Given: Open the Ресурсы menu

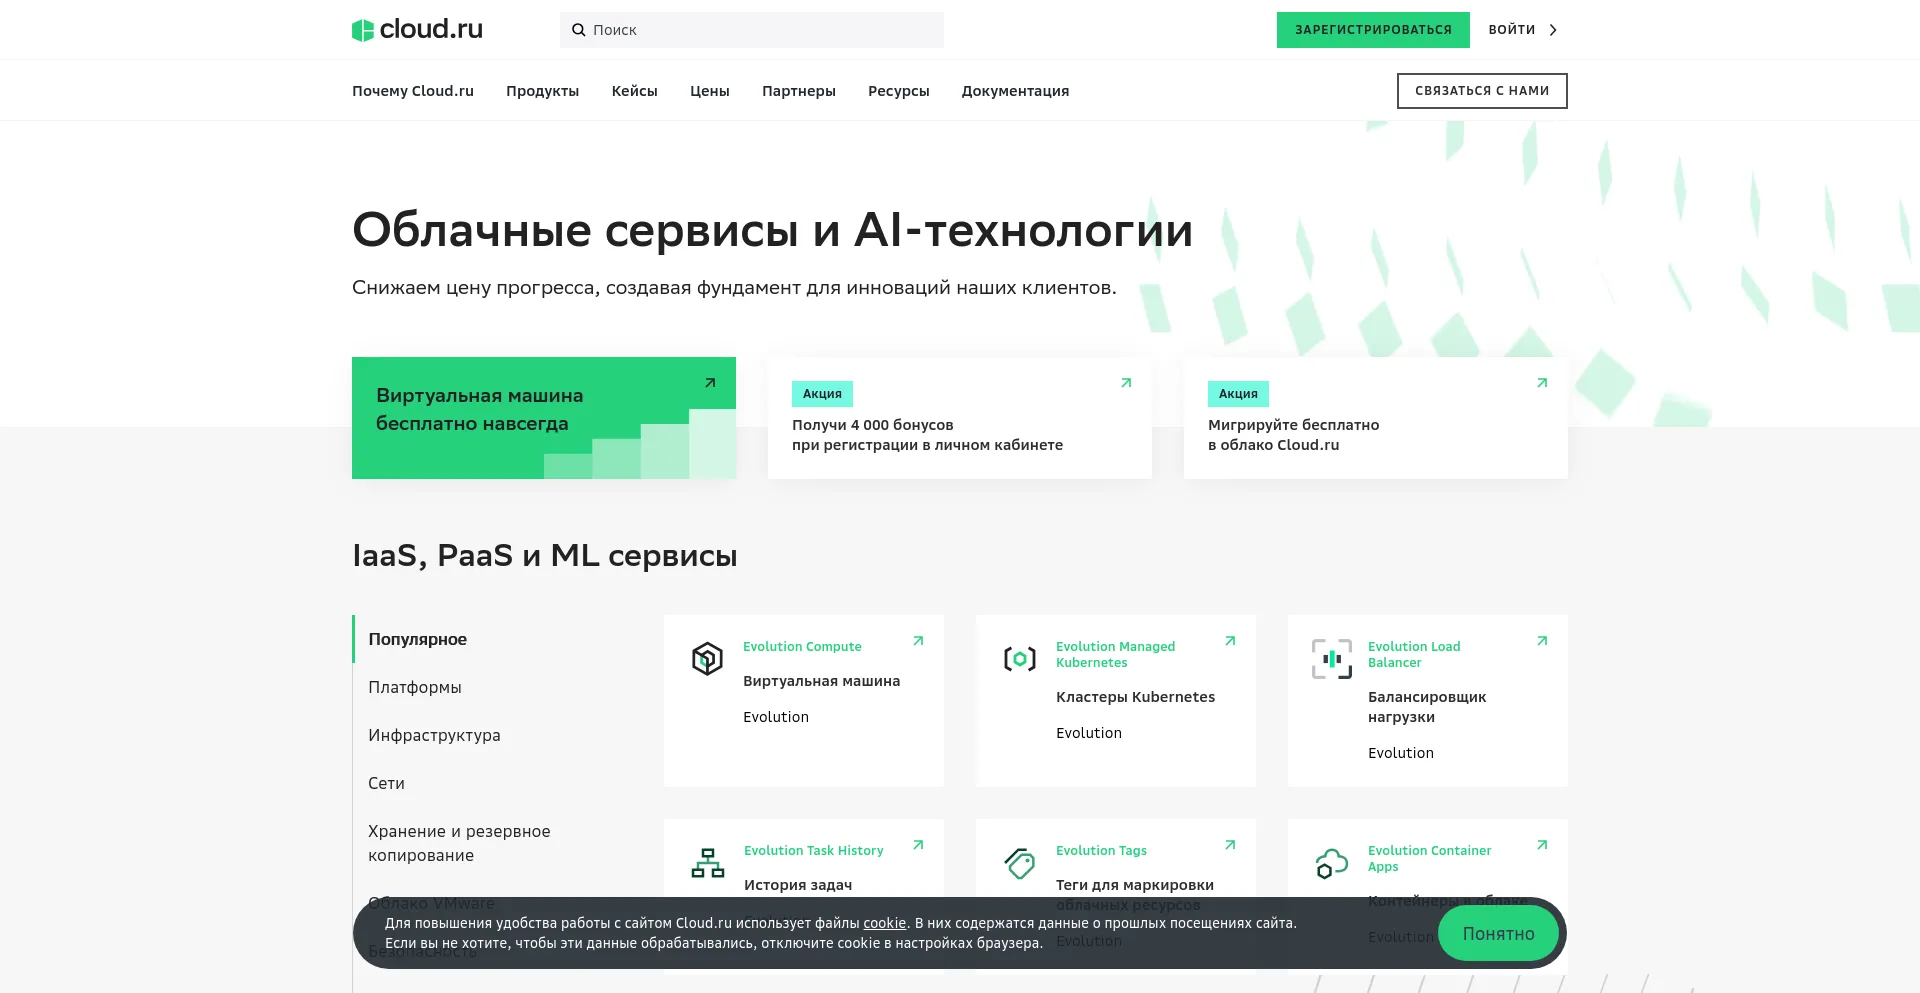Looking at the screenshot, I should (897, 90).
